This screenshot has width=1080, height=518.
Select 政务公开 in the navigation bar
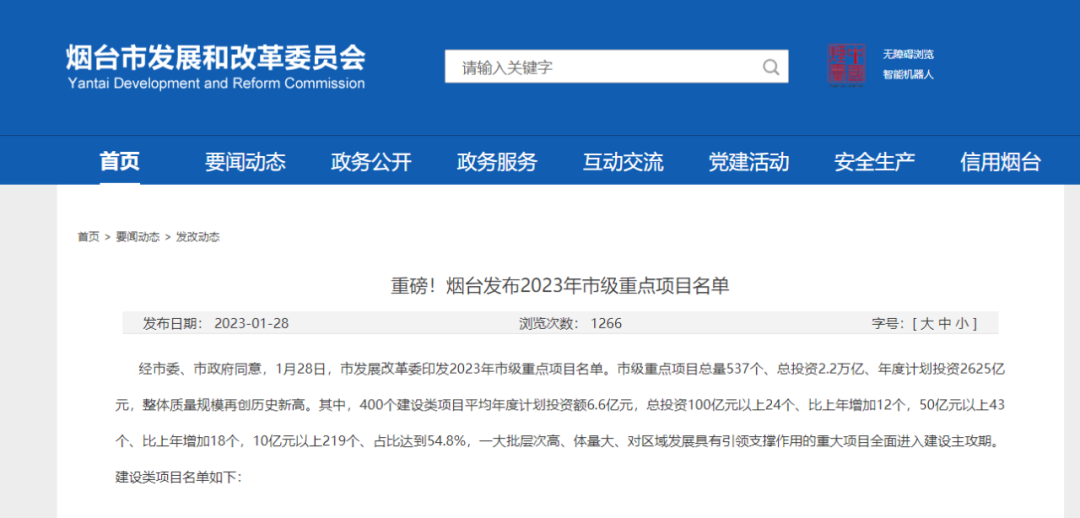(371, 161)
